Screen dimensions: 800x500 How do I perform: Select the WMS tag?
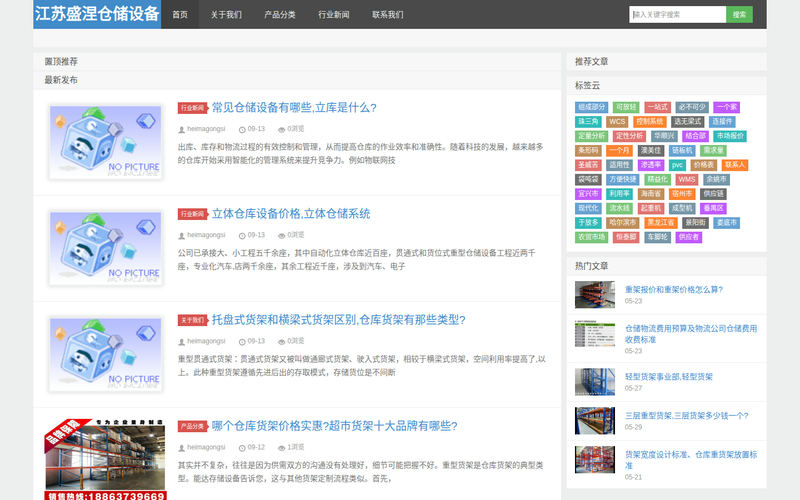pyautogui.click(x=687, y=180)
